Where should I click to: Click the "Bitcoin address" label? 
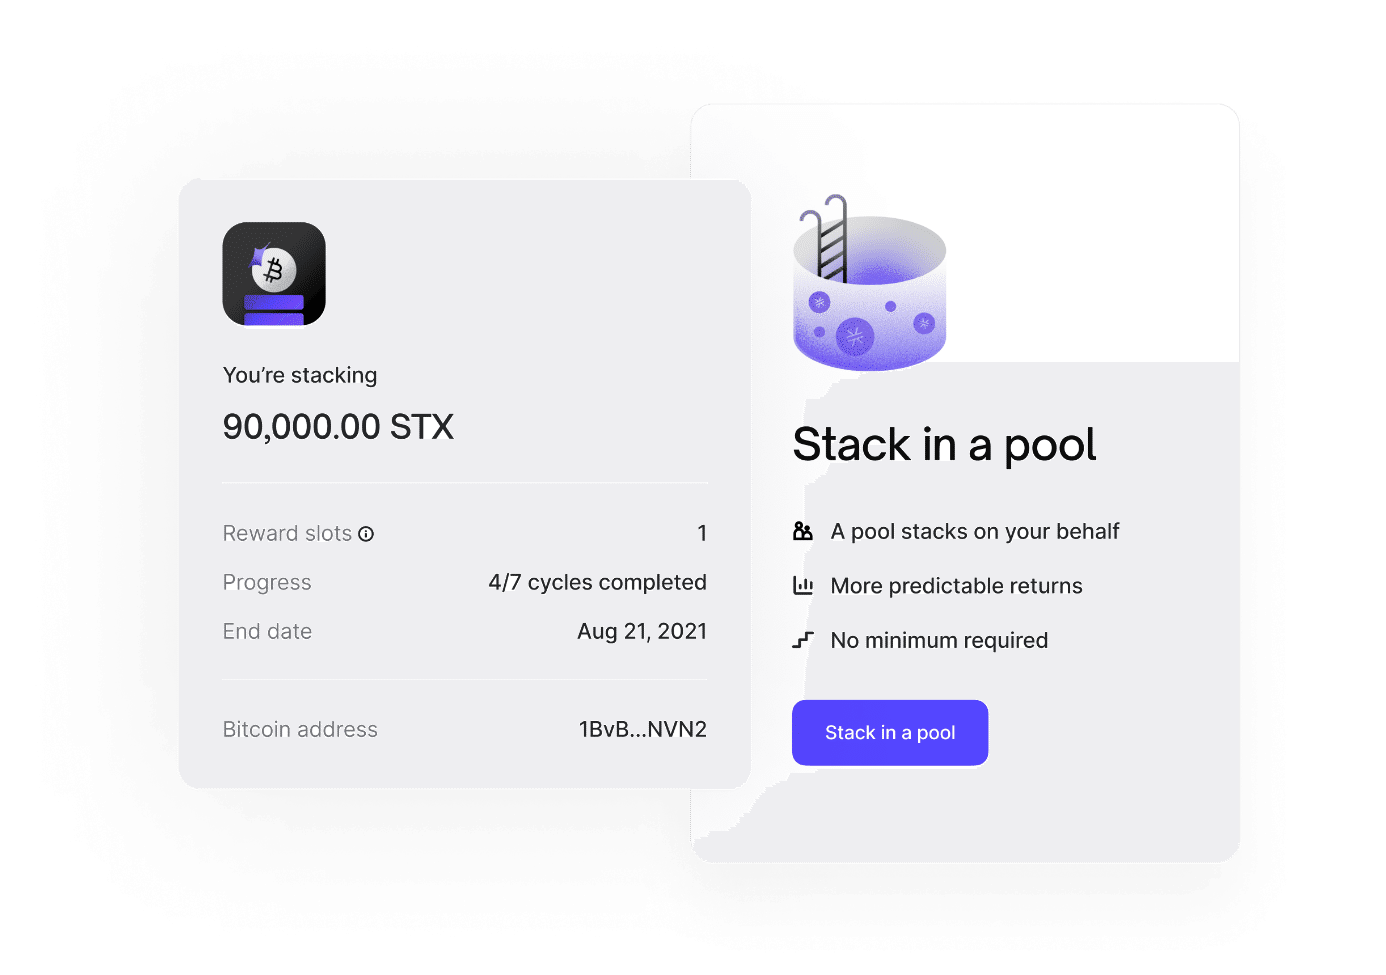point(300,730)
